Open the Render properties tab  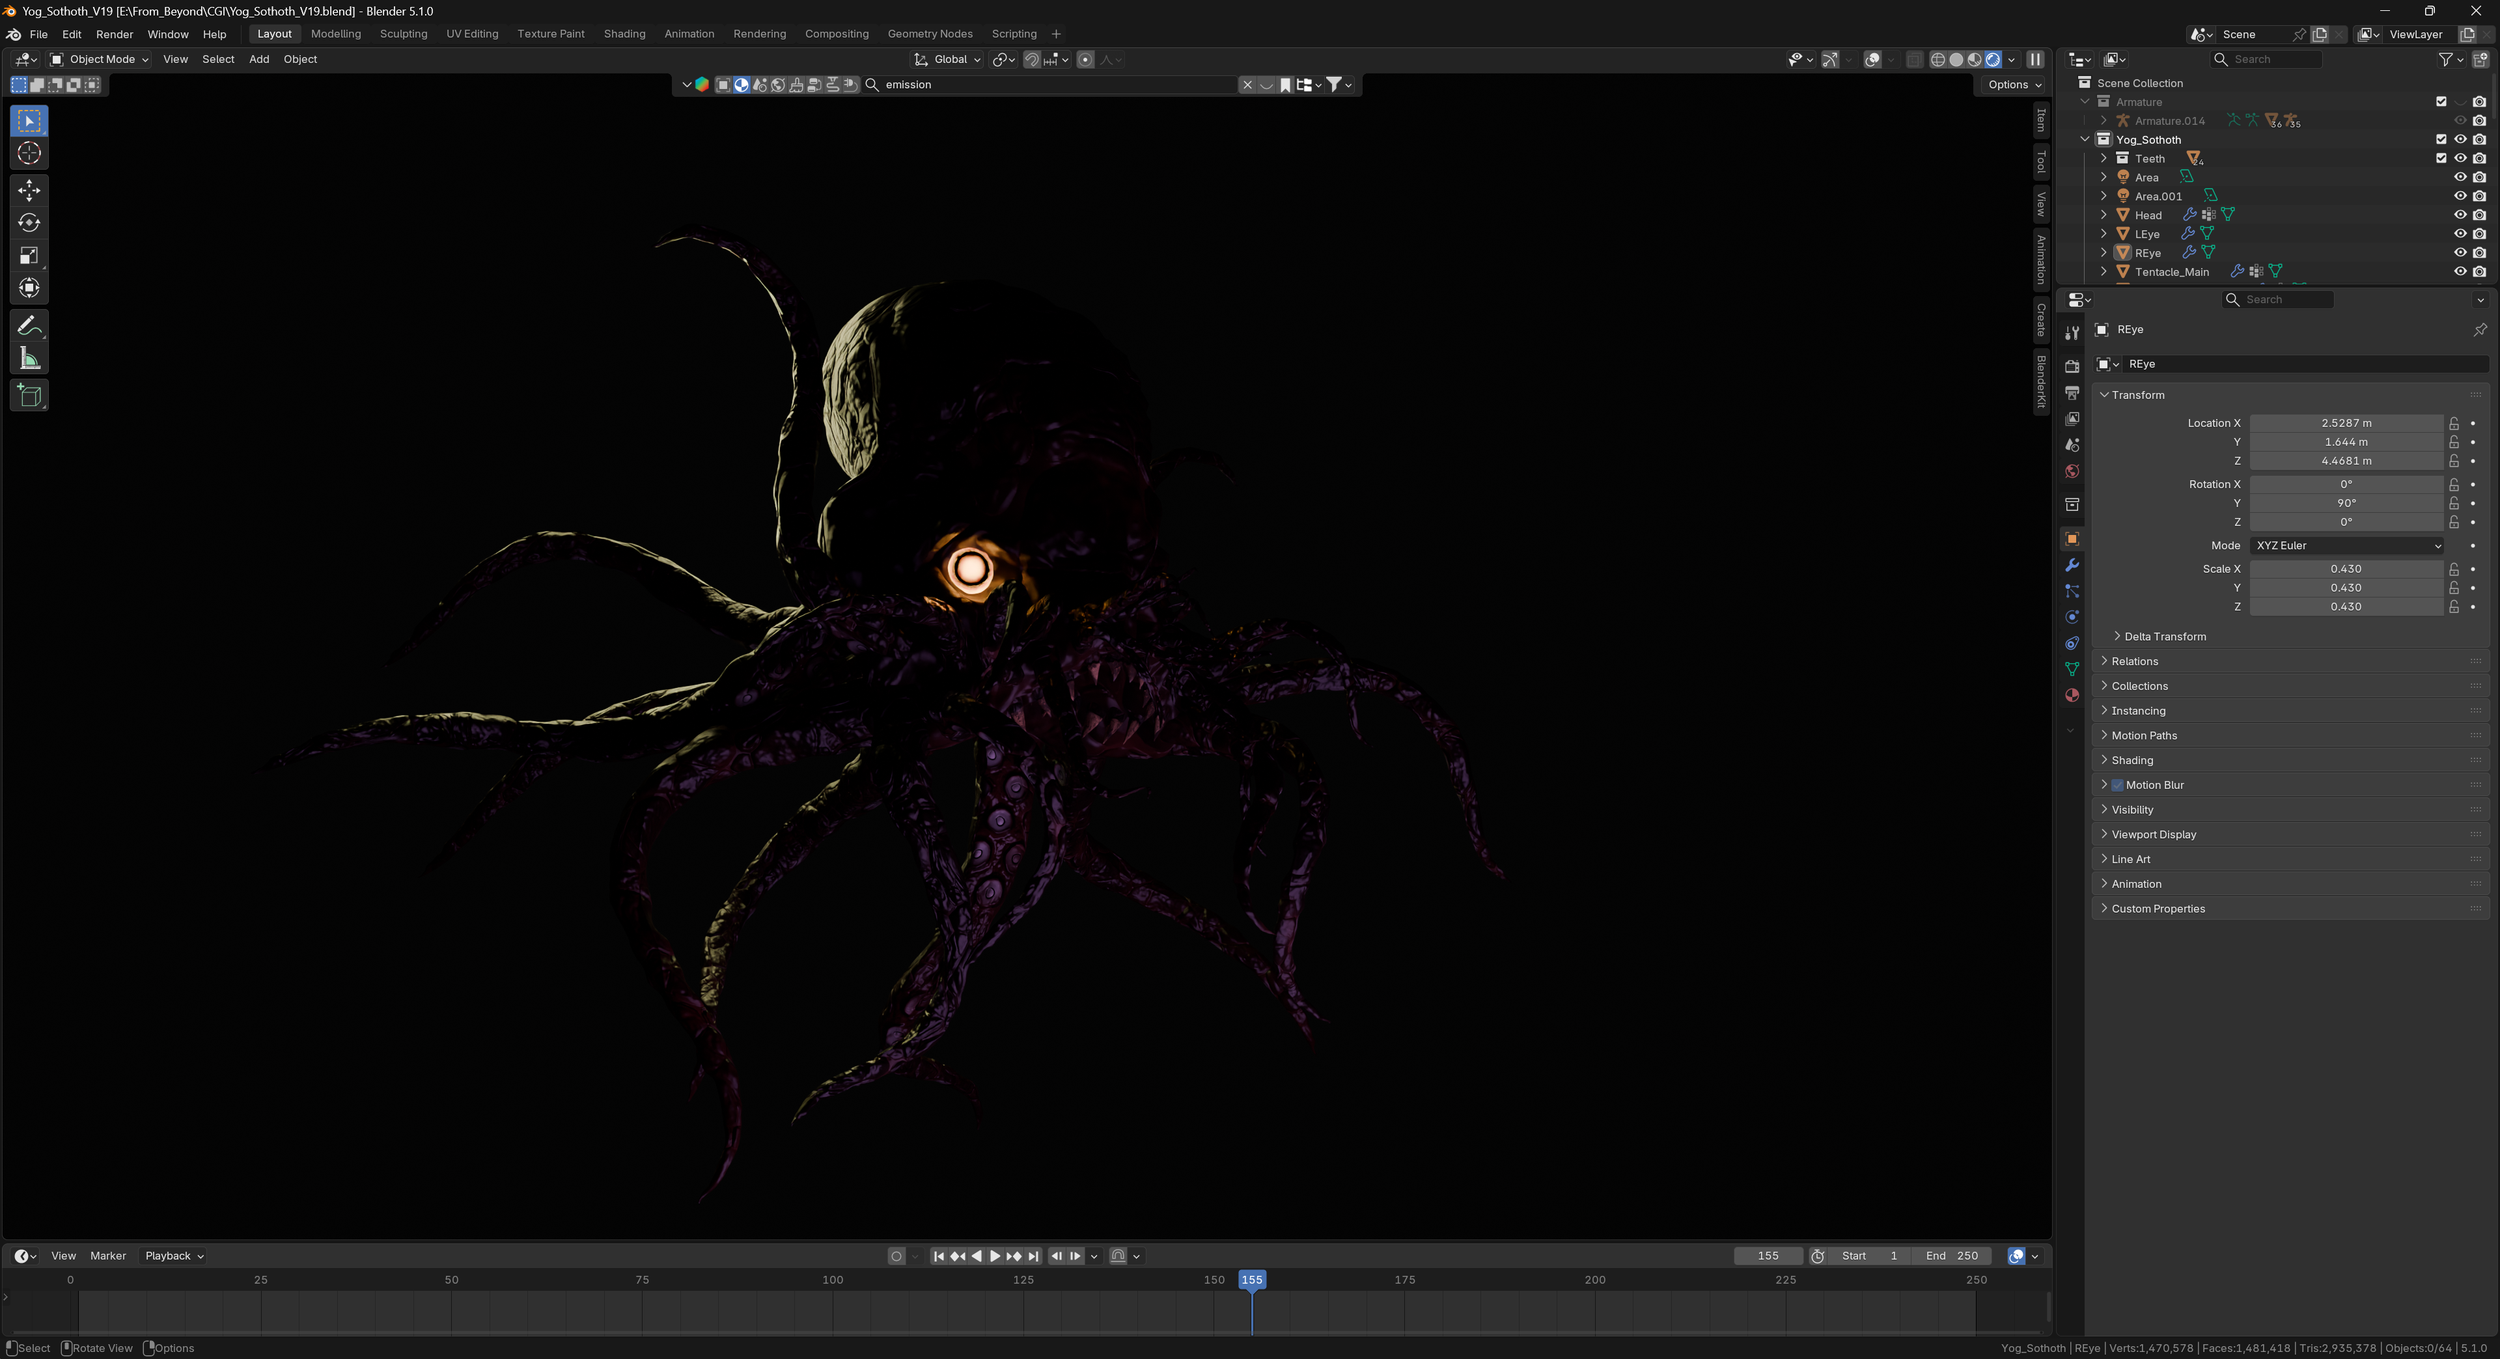[2072, 366]
